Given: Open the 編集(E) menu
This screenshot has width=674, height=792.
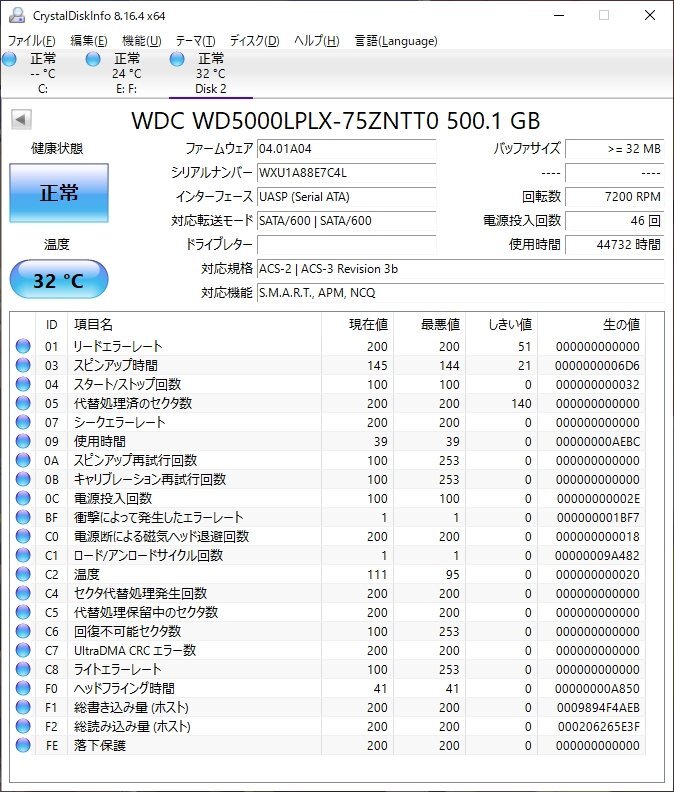Looking at the screenshot, I should pyautogui.click(x=88, y=41).
